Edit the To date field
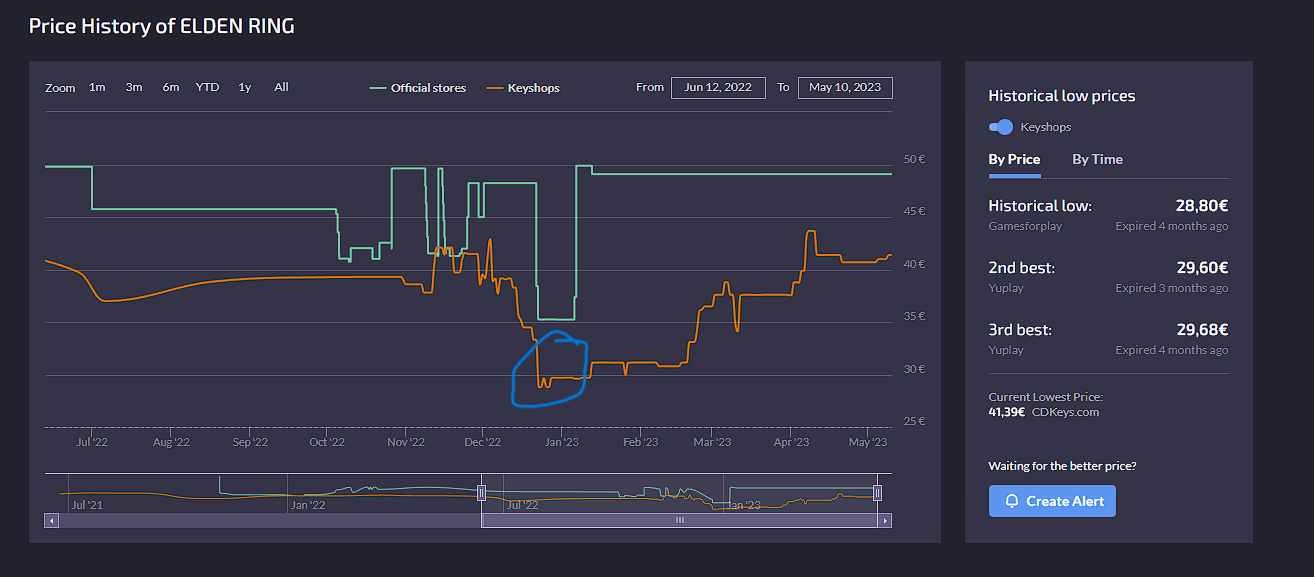1314x577 pixels. (845, 88)
